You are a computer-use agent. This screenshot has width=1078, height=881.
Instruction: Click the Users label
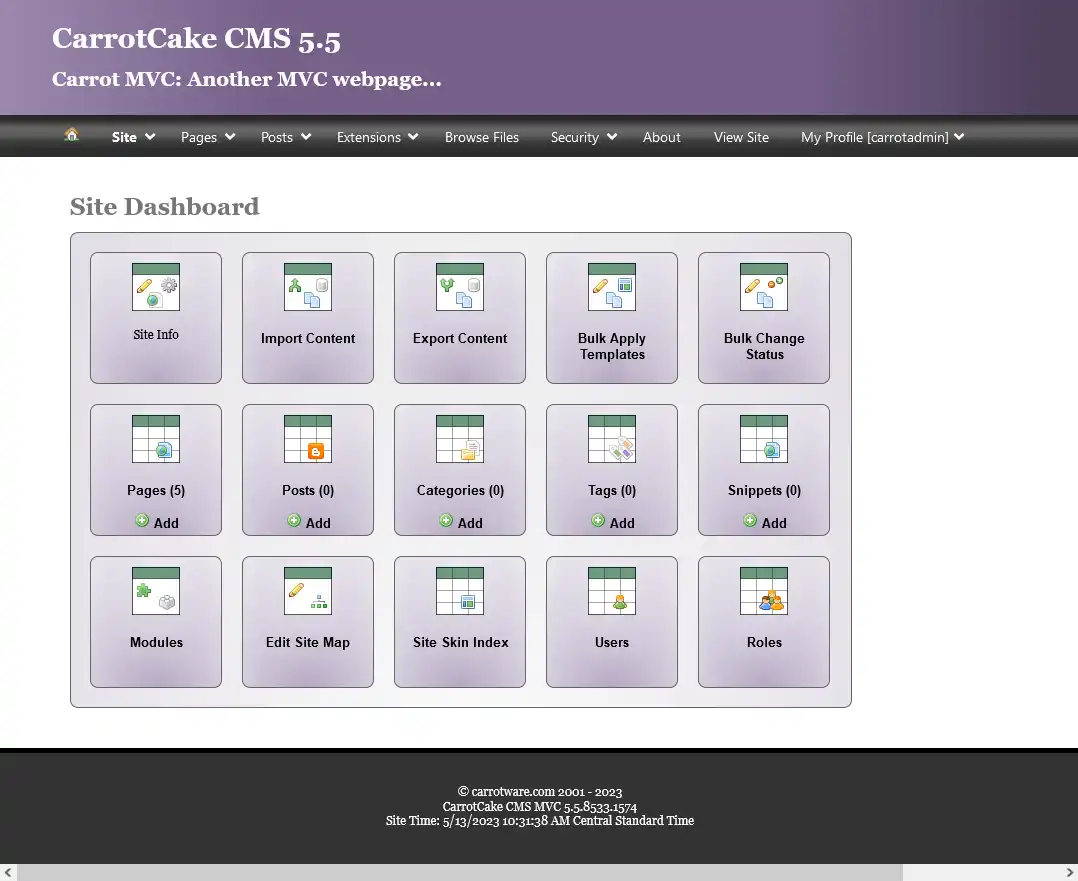coord(612,642)
